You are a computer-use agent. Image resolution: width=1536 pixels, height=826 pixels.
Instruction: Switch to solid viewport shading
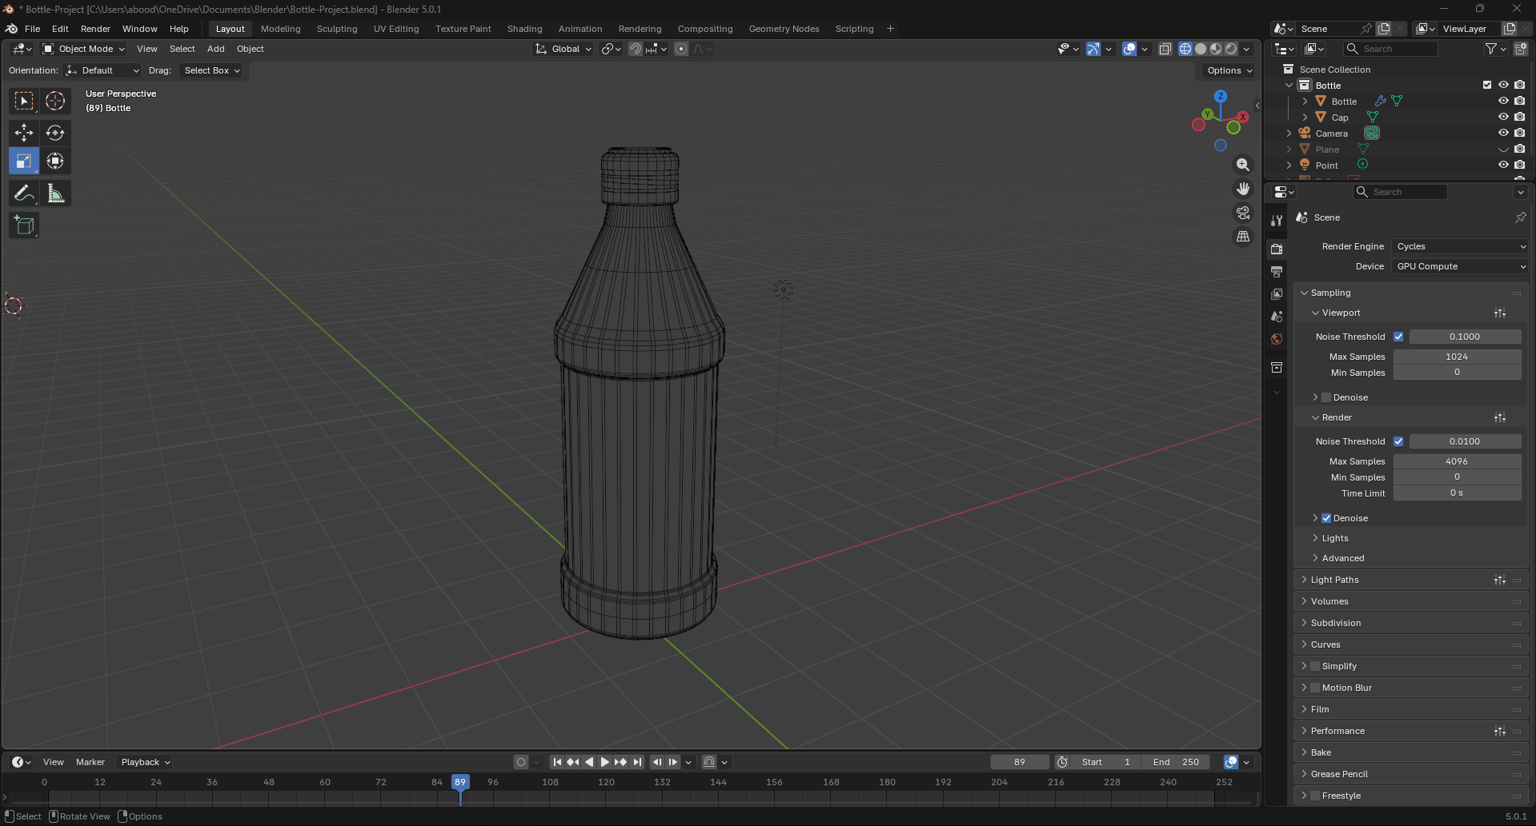(1201, 49)
